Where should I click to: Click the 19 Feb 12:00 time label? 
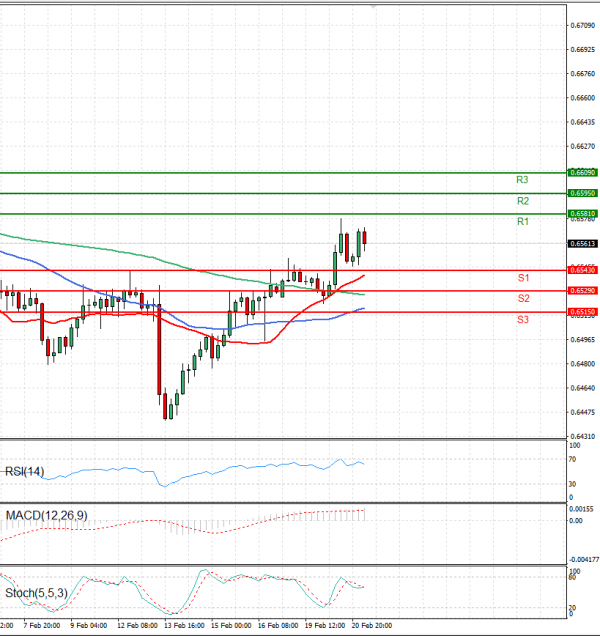click(x=325, y=625)
